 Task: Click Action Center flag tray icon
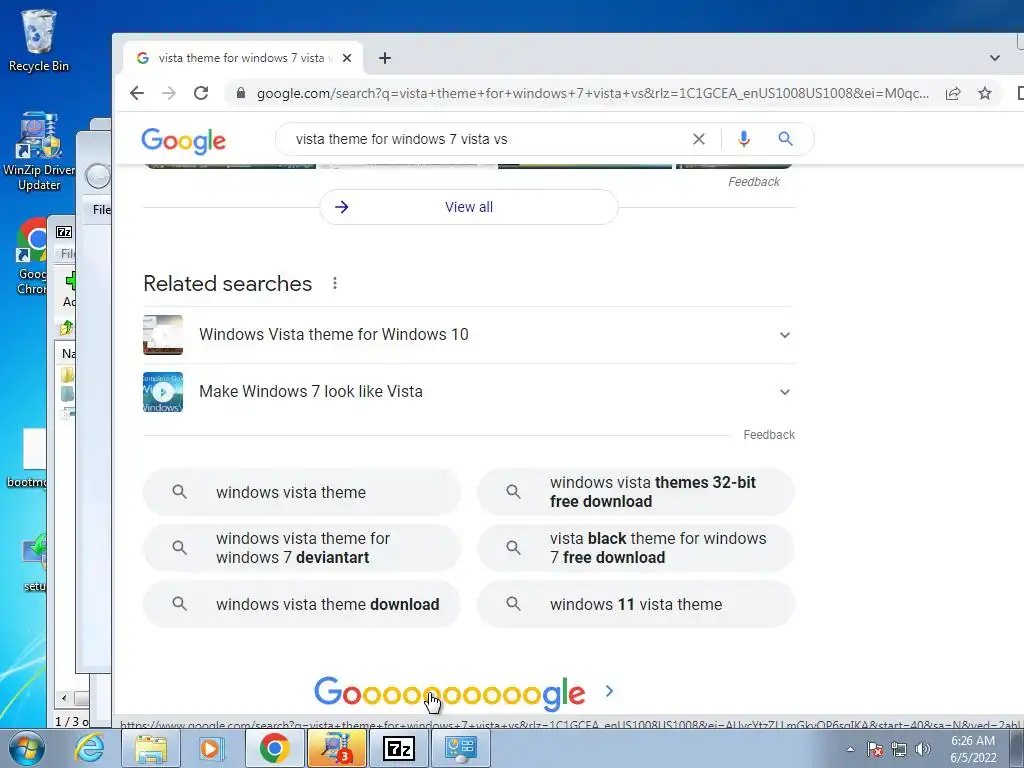[x=875, y=749]
